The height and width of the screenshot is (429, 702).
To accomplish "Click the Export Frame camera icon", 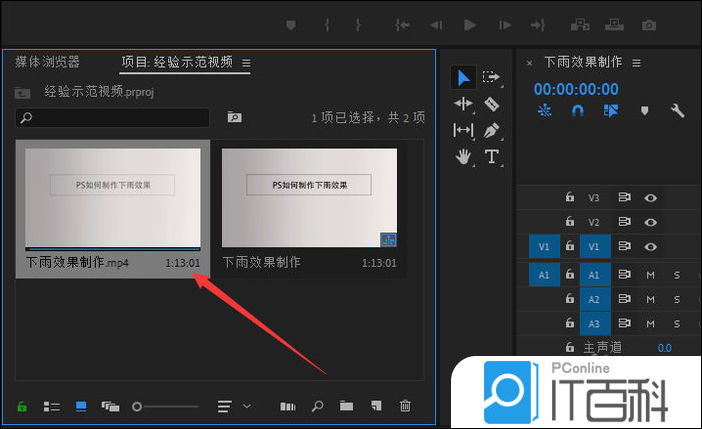I will 649,24.
